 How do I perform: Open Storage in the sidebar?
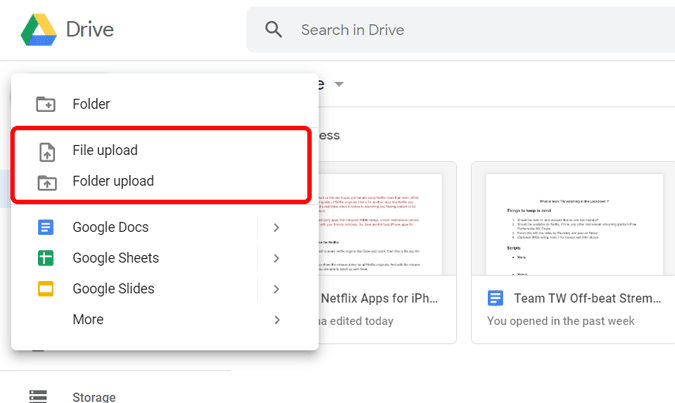pos(94,397)
